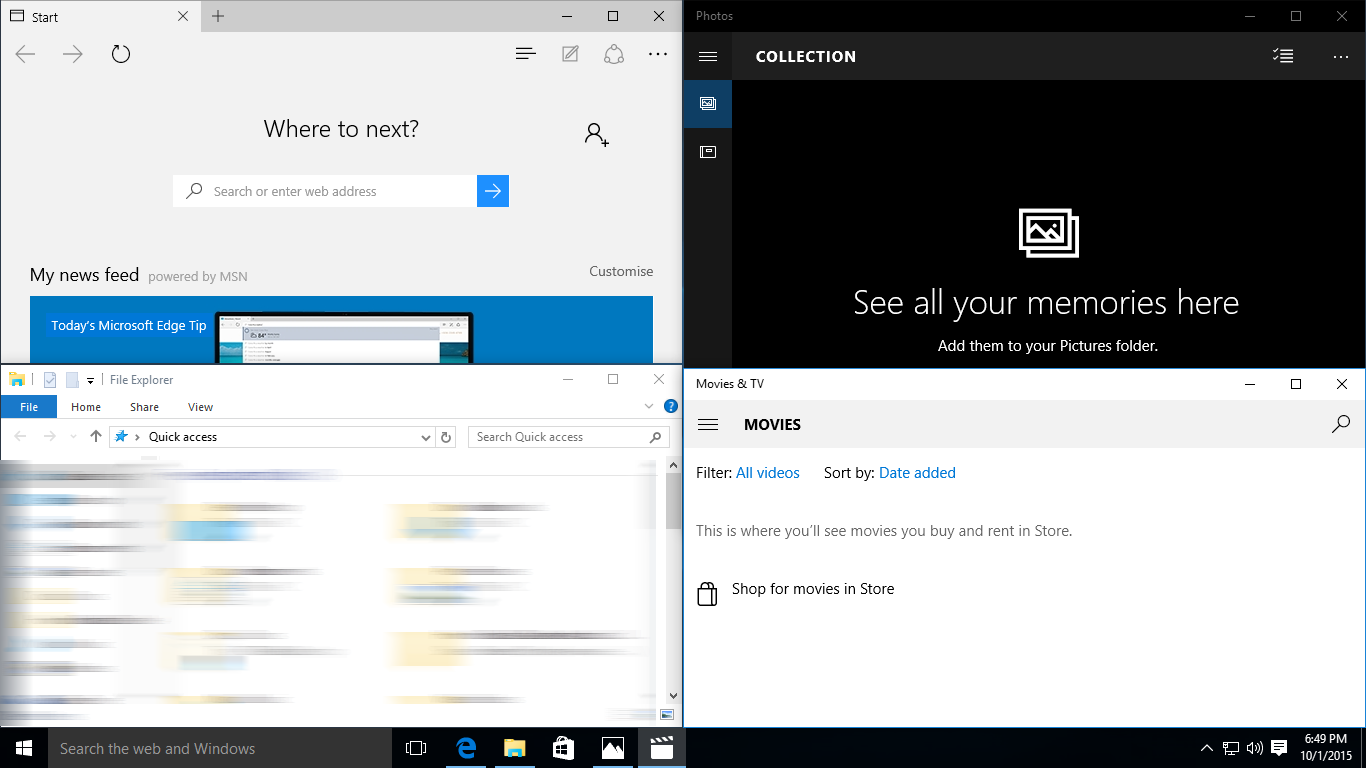Click the add account person icon
This screenshot has height=768, width=1366.
597,135
